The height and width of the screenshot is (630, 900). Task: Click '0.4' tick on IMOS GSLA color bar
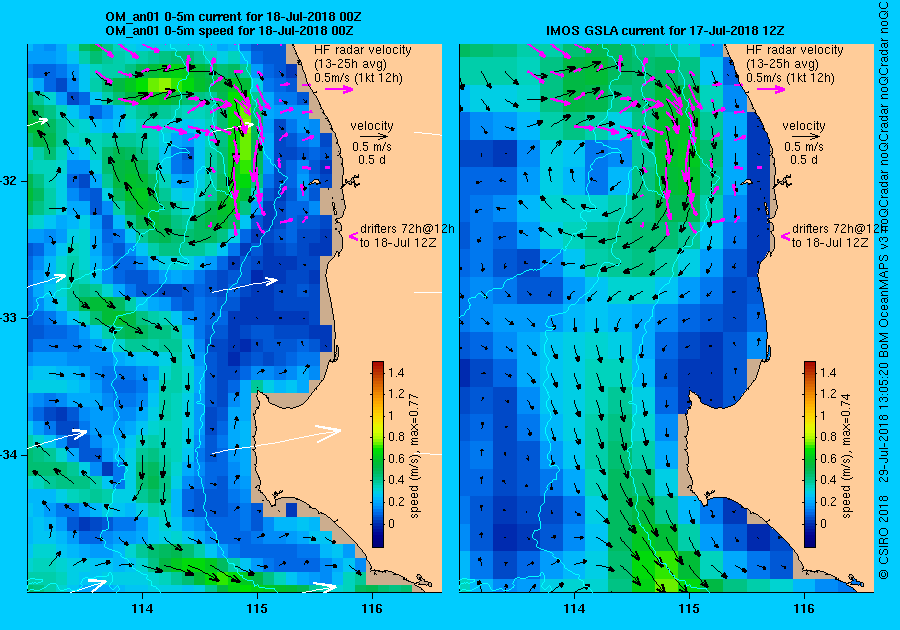coord(828,480)
